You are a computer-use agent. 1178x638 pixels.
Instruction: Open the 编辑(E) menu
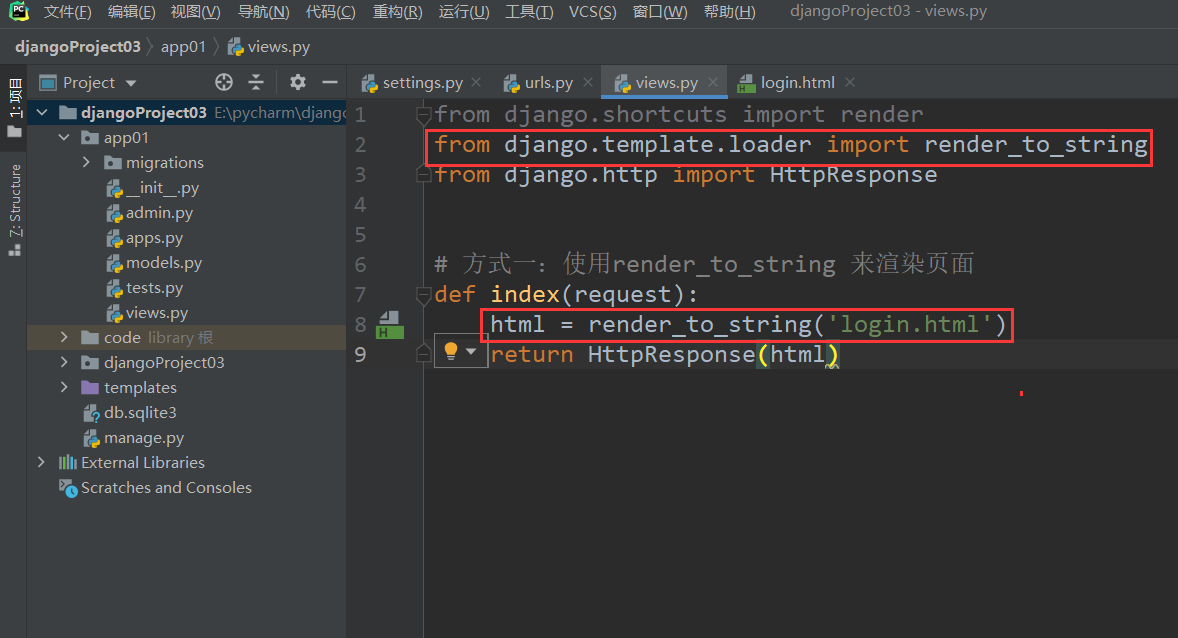coord(131,12)
